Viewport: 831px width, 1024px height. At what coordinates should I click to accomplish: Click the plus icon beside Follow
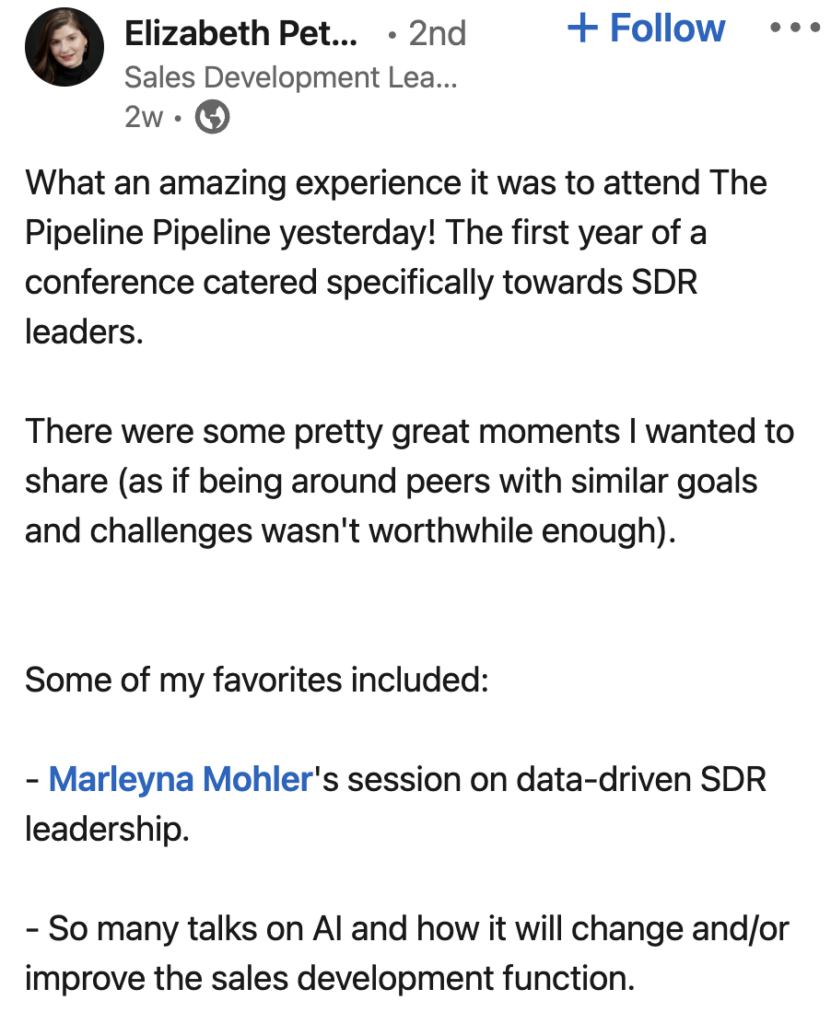click(582, 29)
